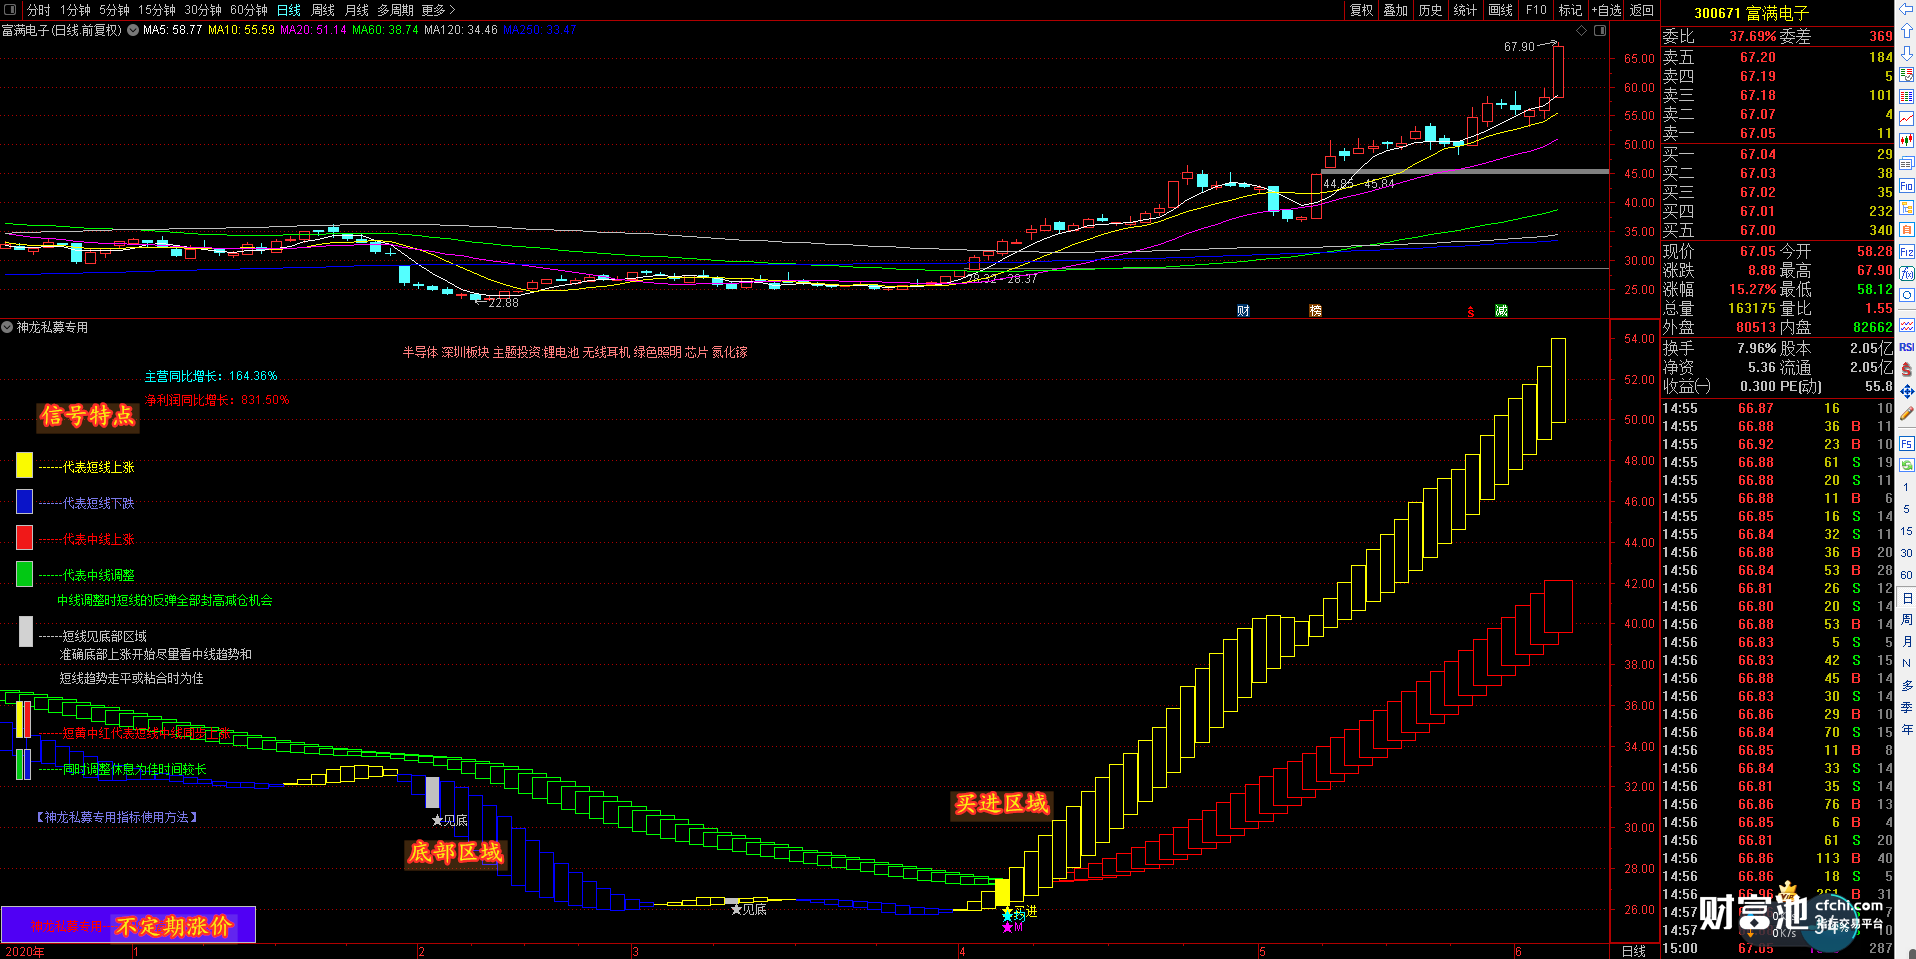Screen dimensions: 1916x959
Task: Click the 买一 67.04 order book row
Action: point(1777,154)
